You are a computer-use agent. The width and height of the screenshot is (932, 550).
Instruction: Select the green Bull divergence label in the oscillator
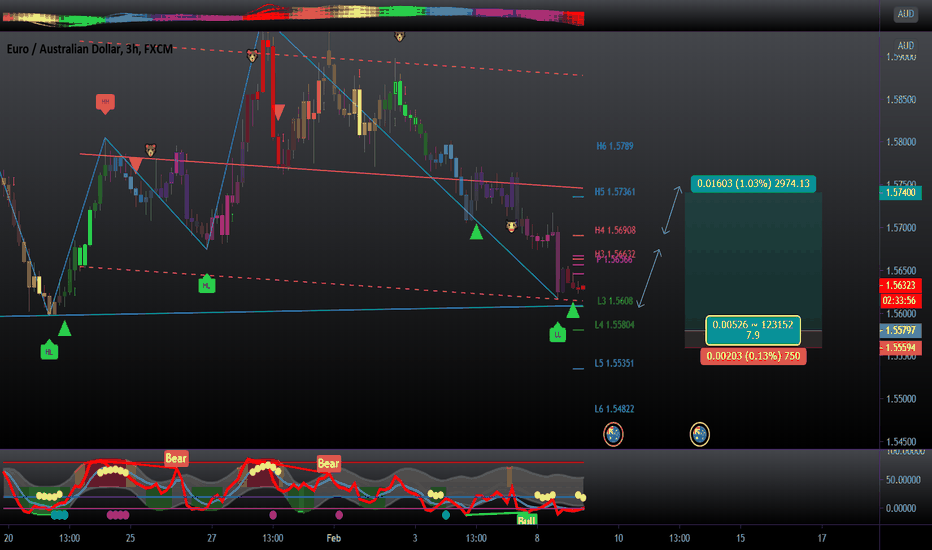point(527,520)
